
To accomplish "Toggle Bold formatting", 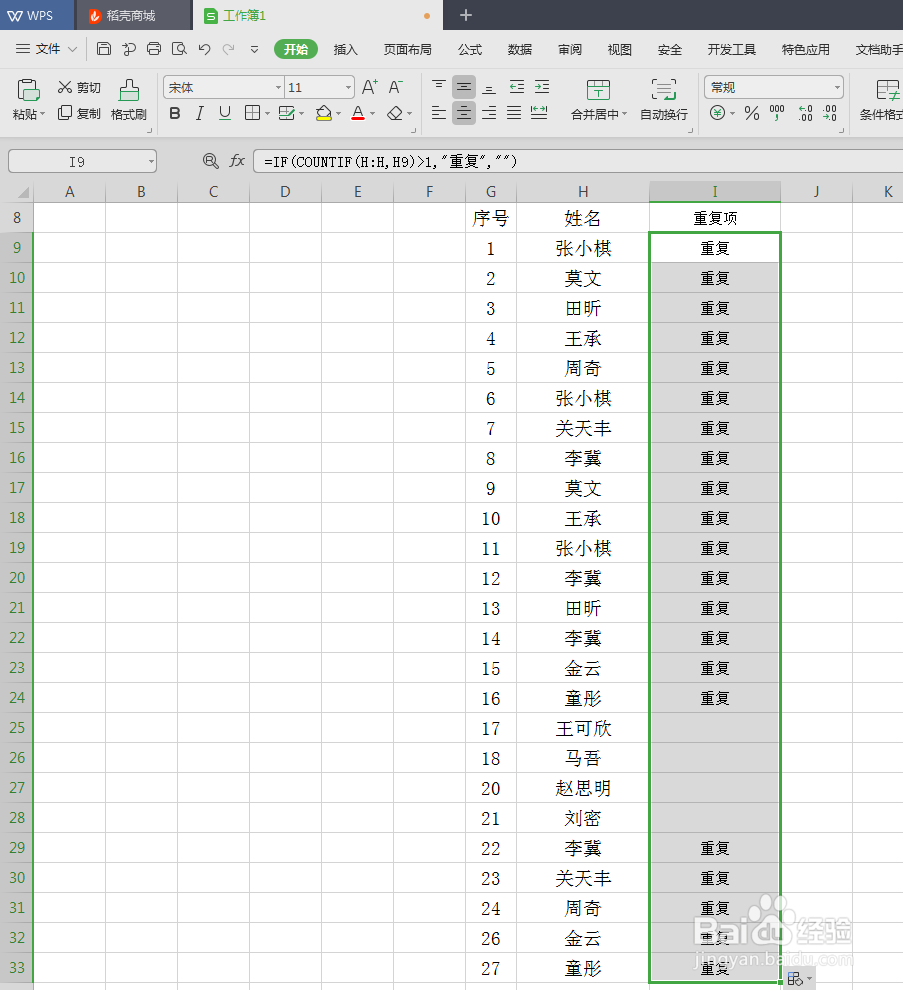I will point(175,114).
